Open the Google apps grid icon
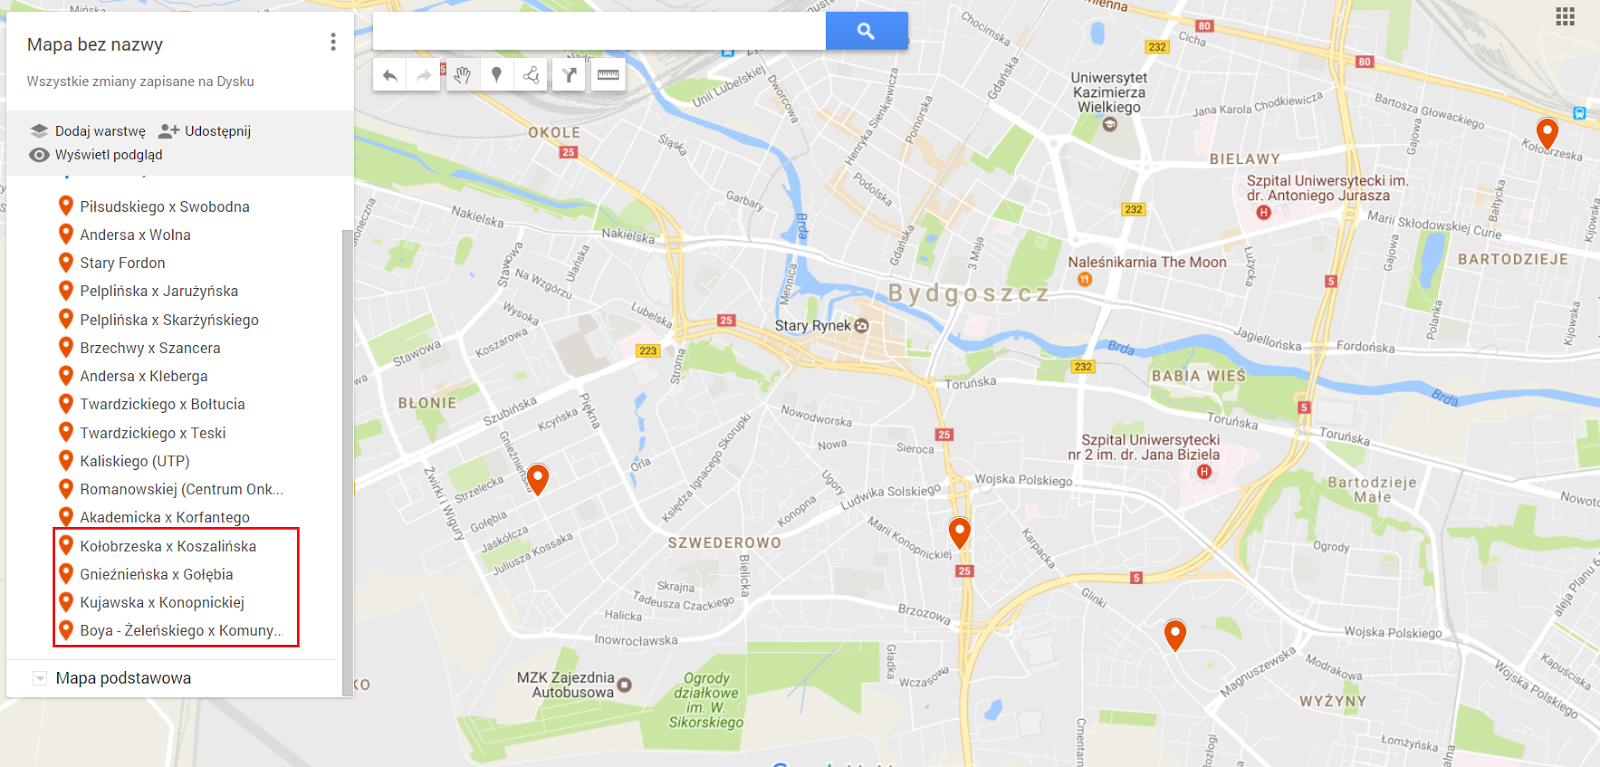1600x767 pixels. pyautogui.click(x=1565, y=16)
